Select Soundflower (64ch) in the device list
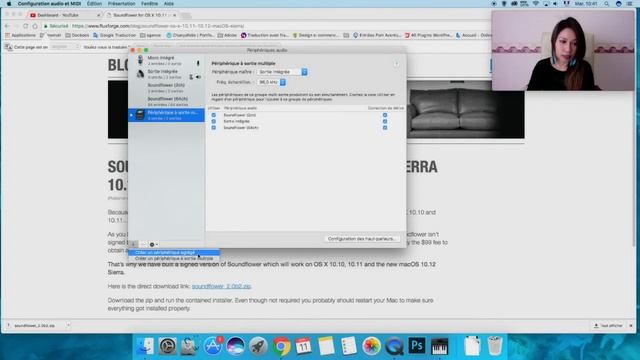Viewport: 640px width, 360px height. 167,101
